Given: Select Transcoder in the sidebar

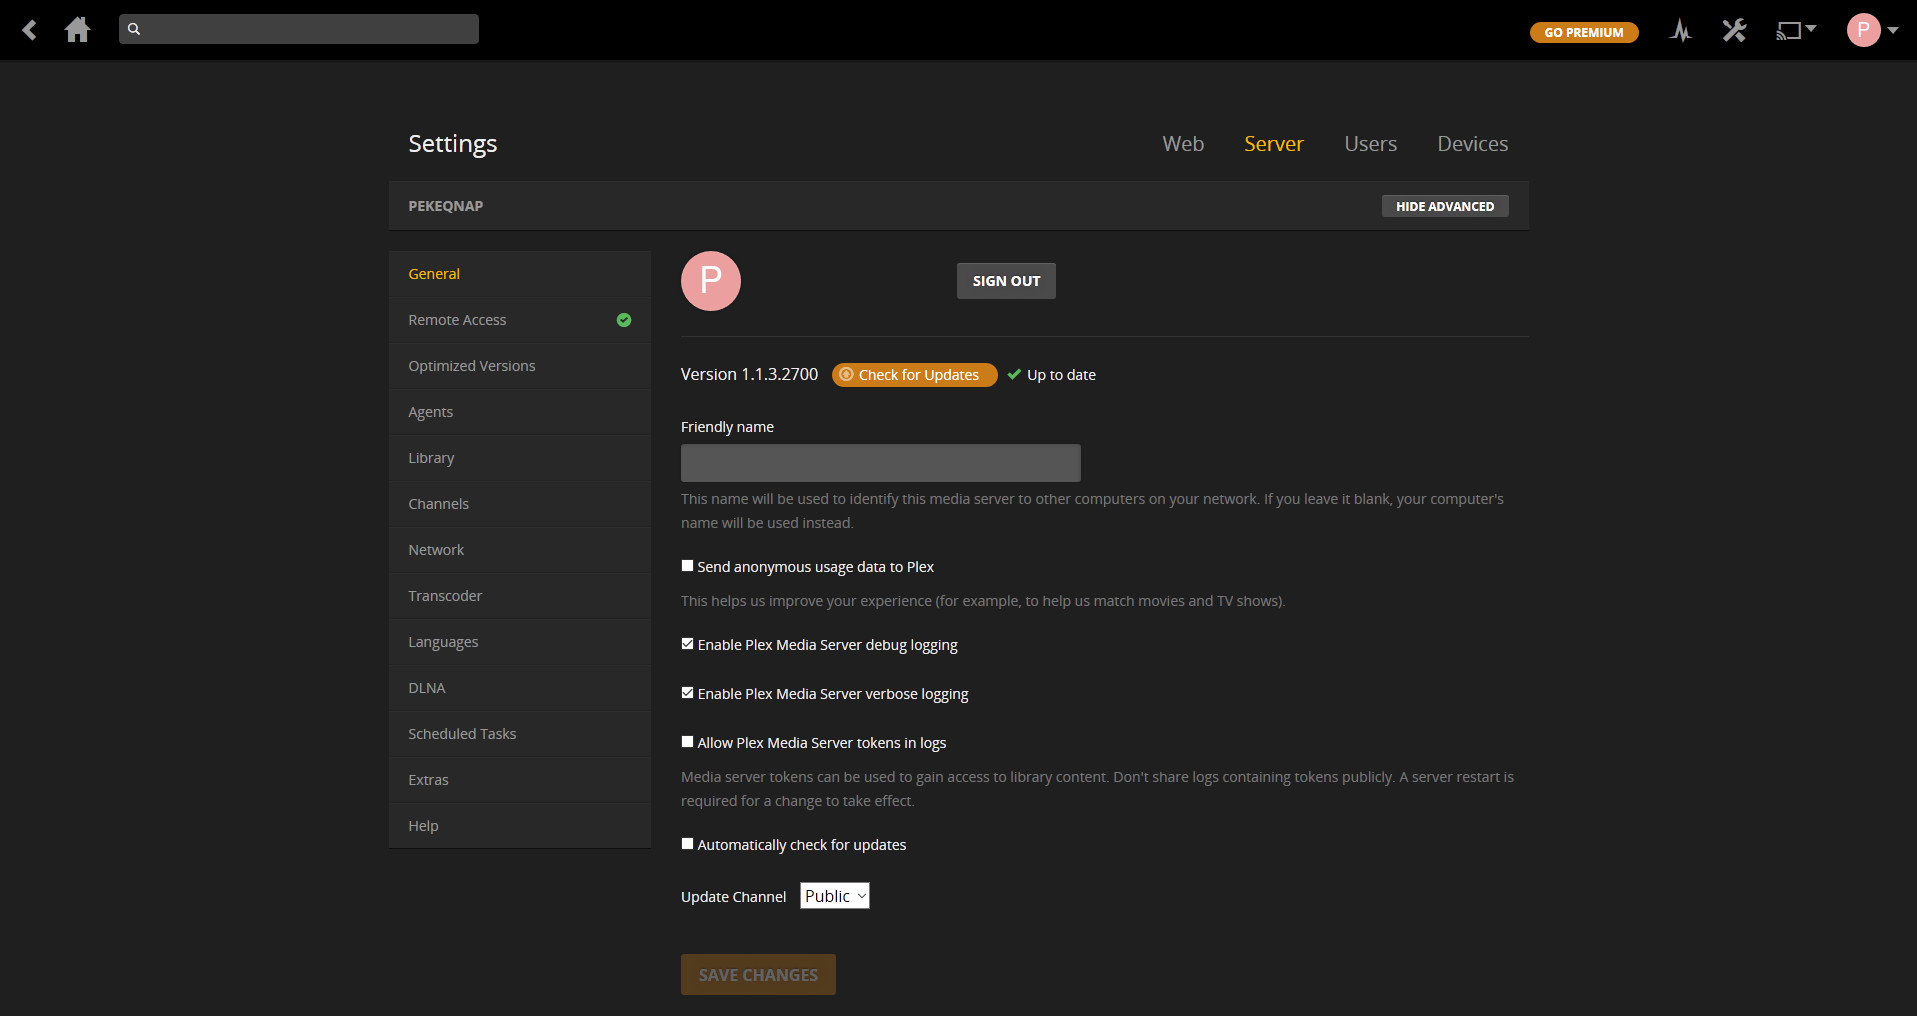Looking at the screenshot, I should (445, 596).
